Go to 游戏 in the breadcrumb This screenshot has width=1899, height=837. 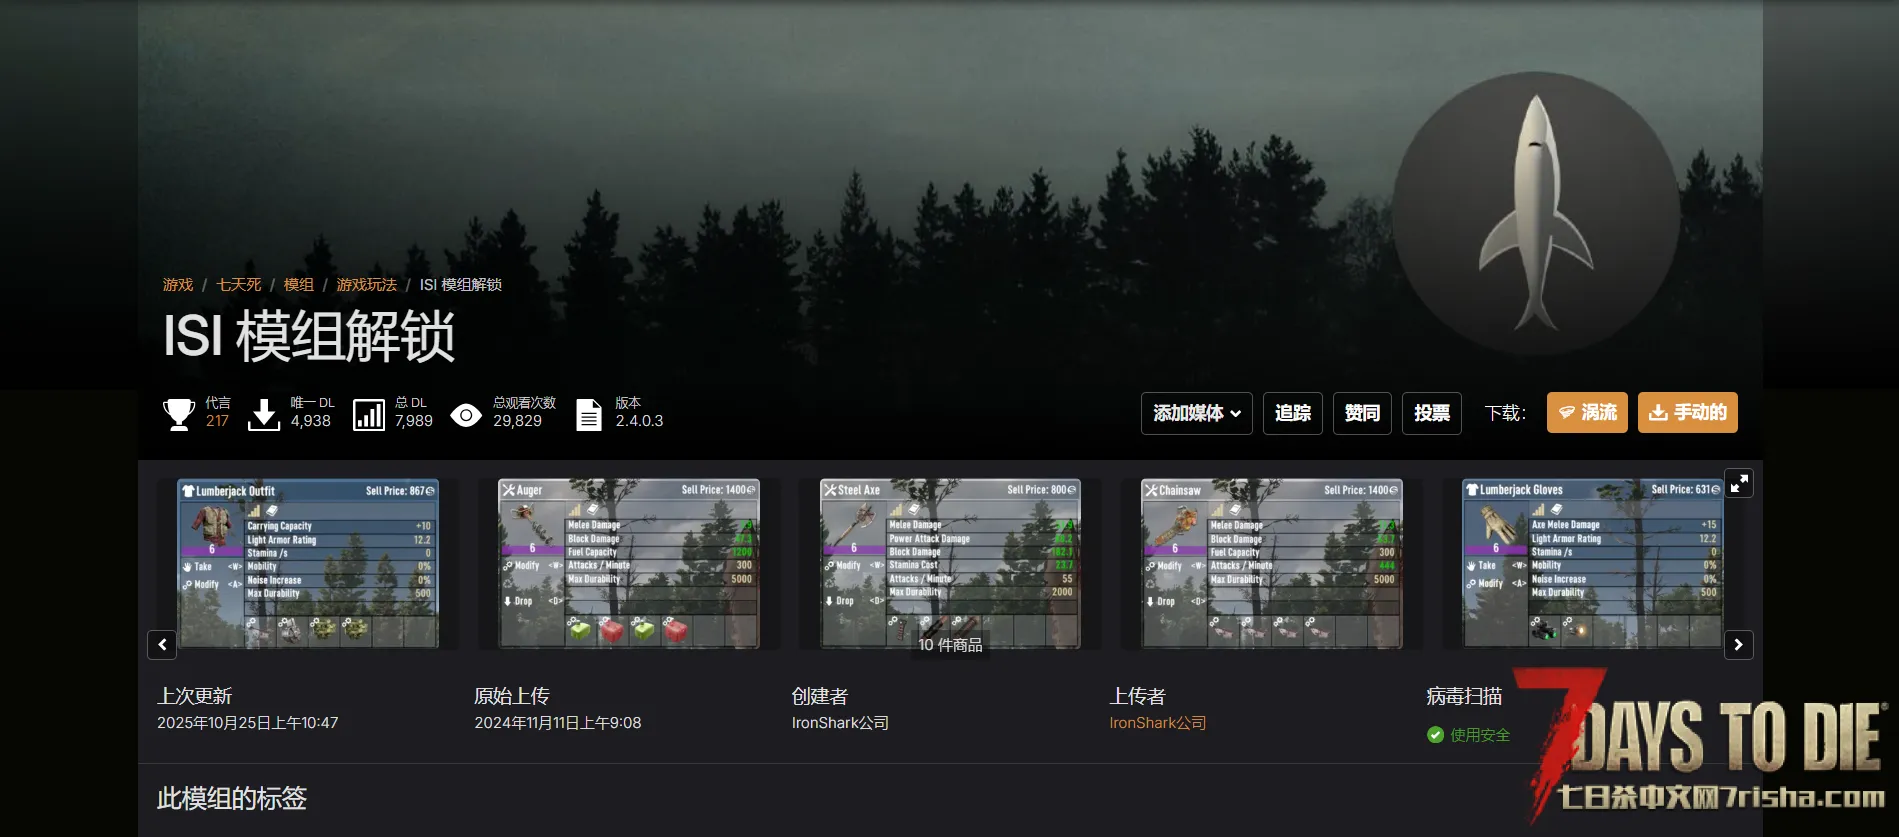point(178,285)
